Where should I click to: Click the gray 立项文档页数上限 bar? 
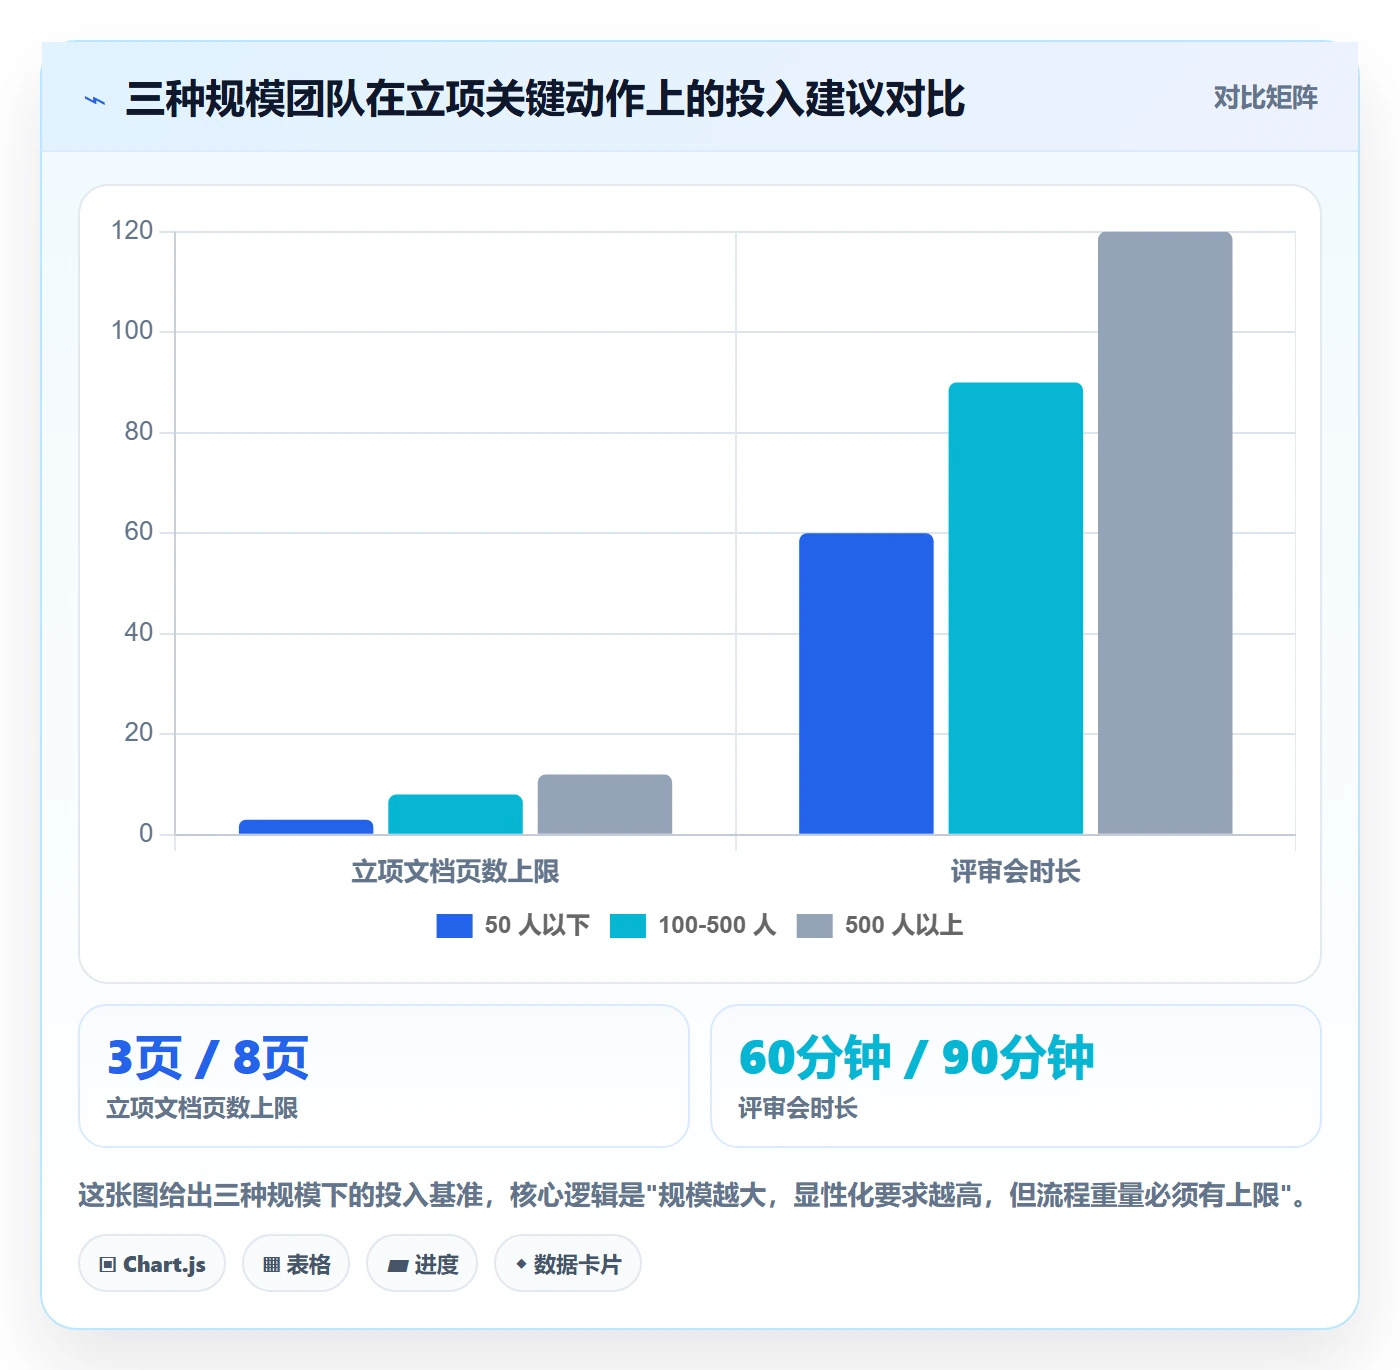coord(605,804)
